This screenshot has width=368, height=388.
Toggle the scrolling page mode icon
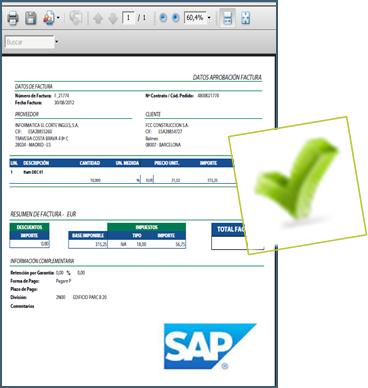227,18
